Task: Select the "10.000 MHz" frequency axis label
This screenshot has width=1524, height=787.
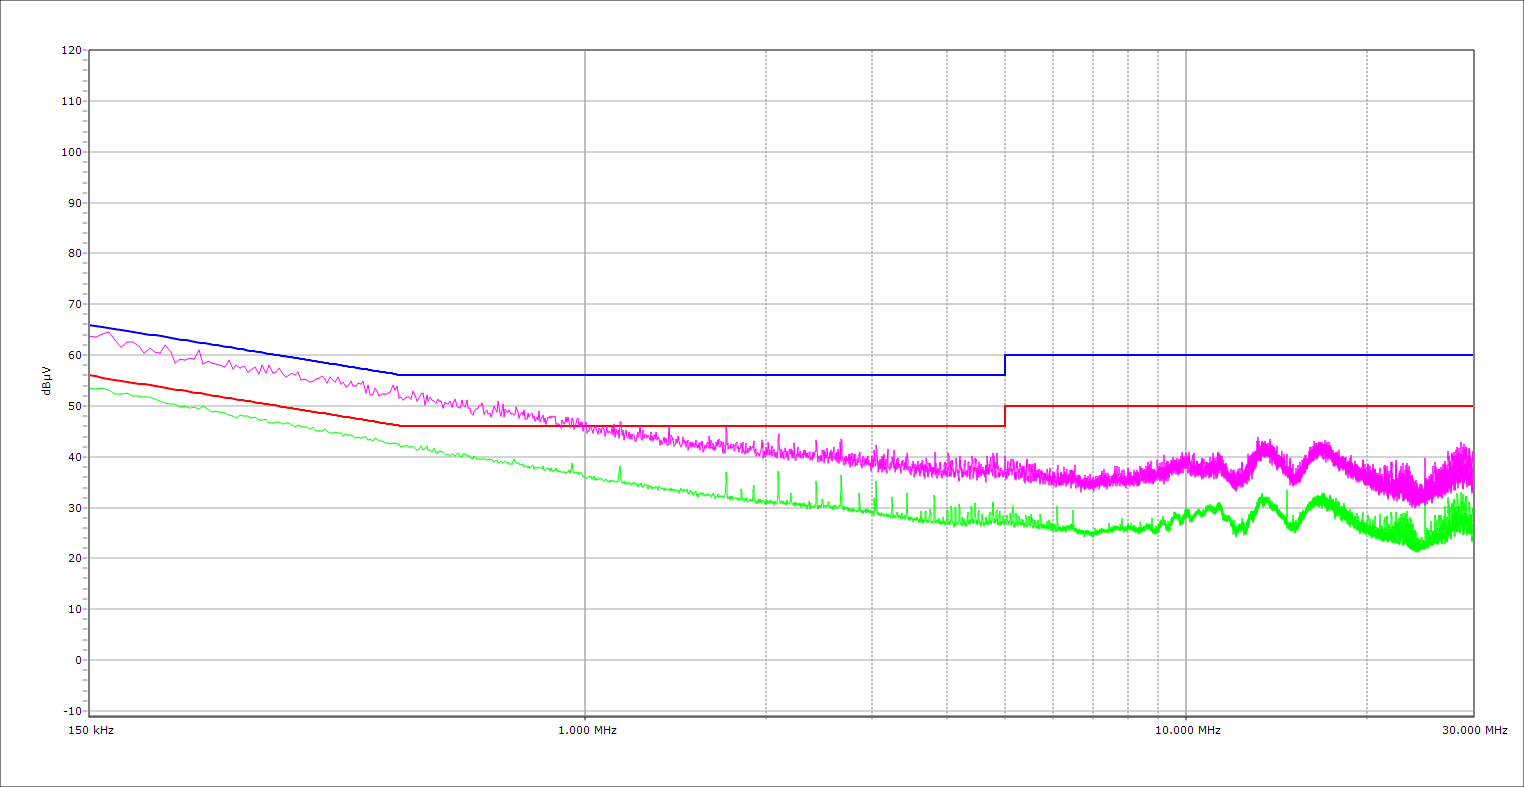Action: pyautogui.click(x=1188, y=730)
